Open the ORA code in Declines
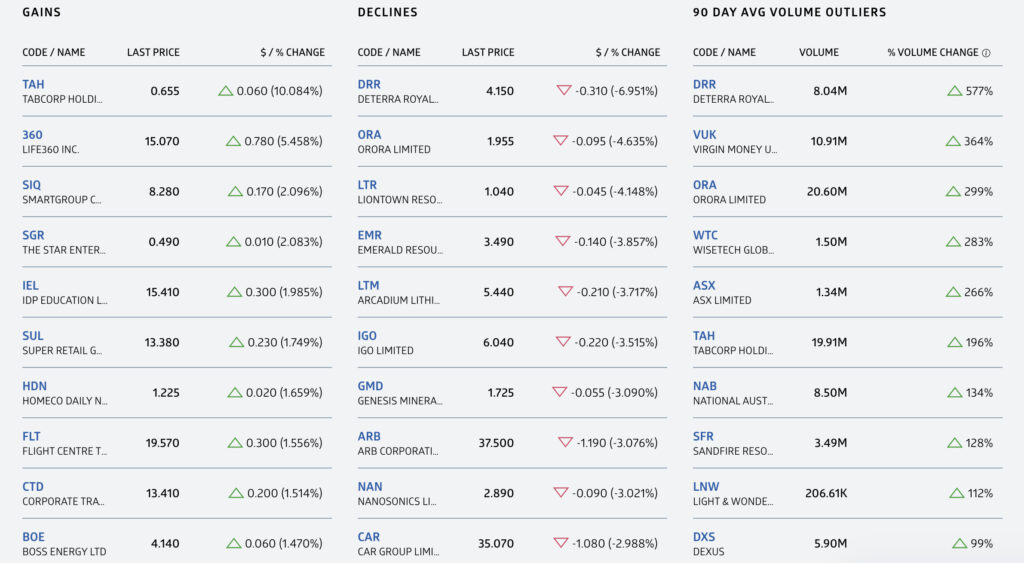Screen dimensions: 1024x563 369,135
